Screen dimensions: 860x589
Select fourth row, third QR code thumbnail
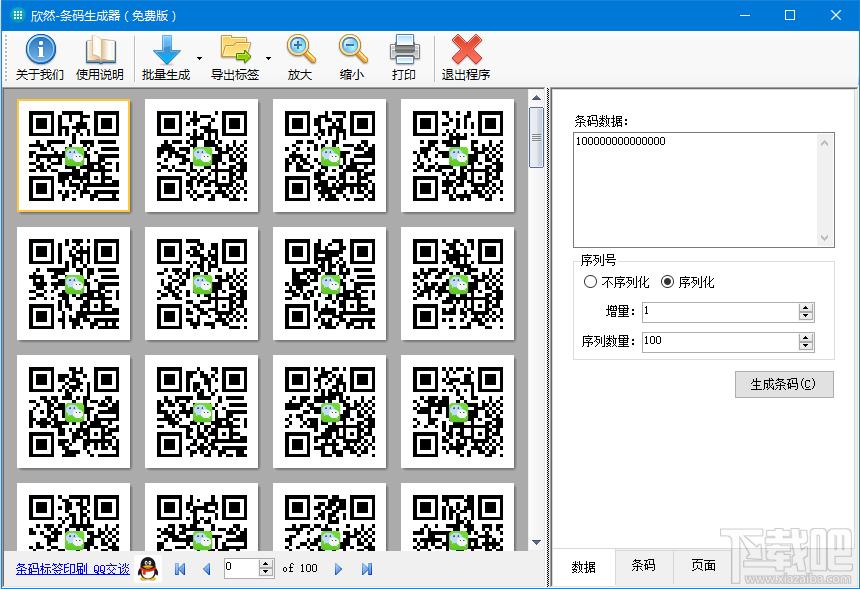[x=330, y=517]
